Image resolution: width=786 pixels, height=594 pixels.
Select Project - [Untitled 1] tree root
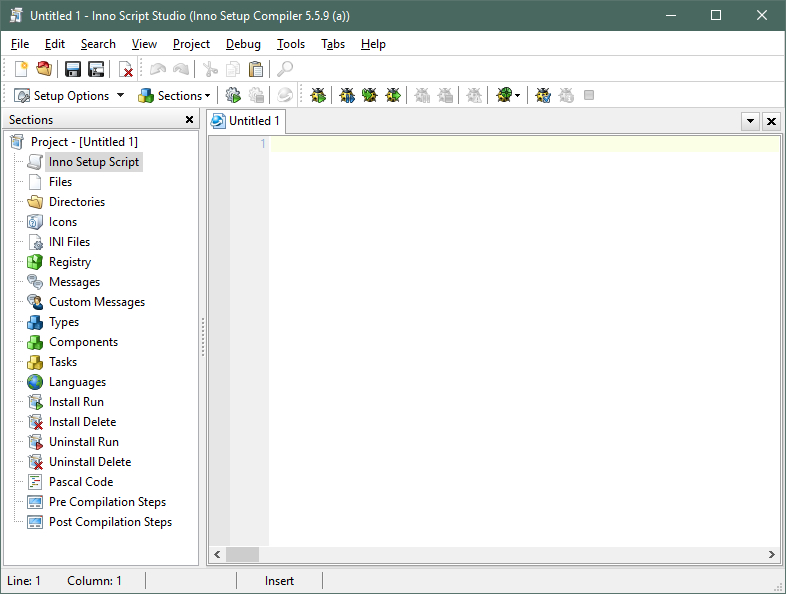click(x=84, y=142)
